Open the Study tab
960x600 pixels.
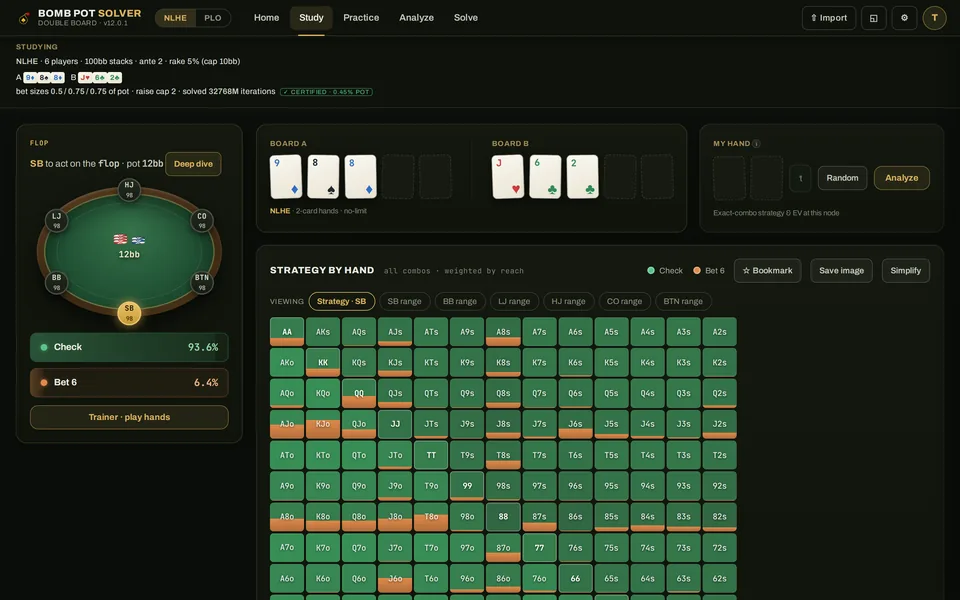(311, 18)
